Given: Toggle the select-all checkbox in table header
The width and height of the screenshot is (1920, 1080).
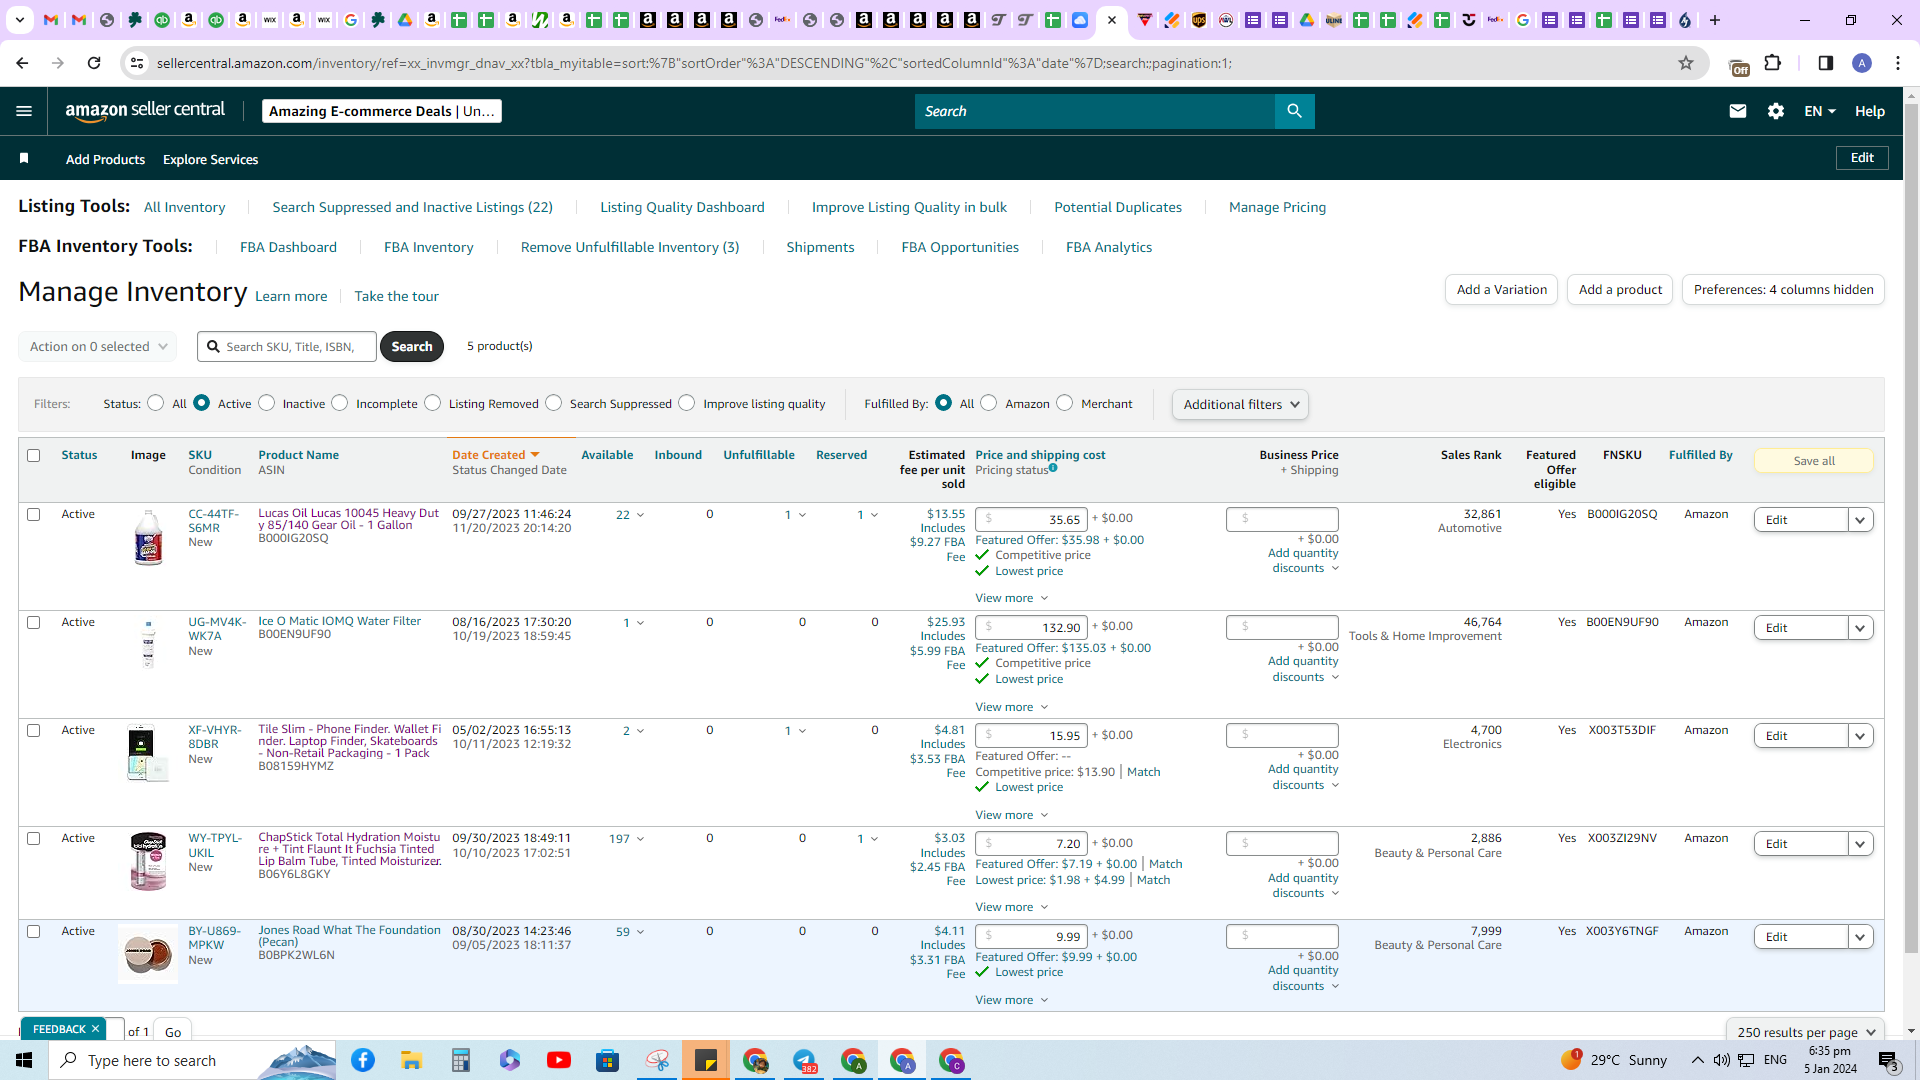Looking at the screenshot, I should click(33, 455).
